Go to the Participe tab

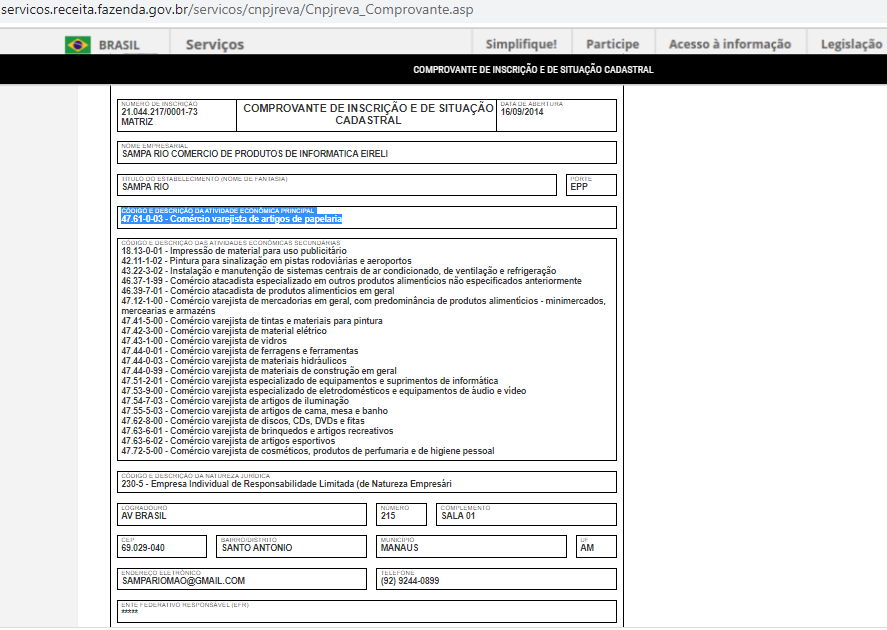click(x=612, y=44)
